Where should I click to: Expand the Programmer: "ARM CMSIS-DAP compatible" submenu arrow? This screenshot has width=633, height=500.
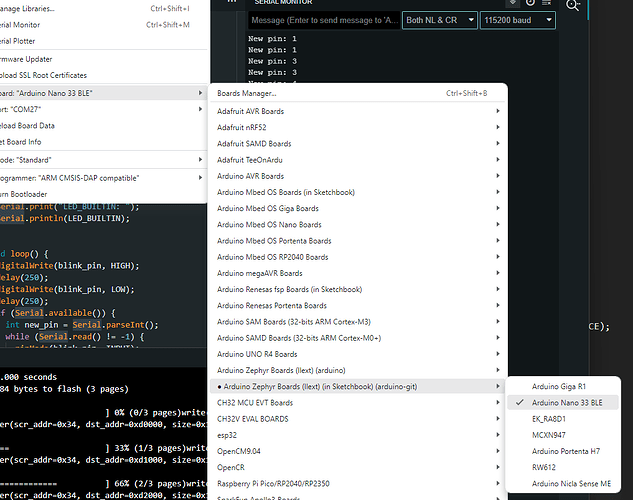click(200, 178)
